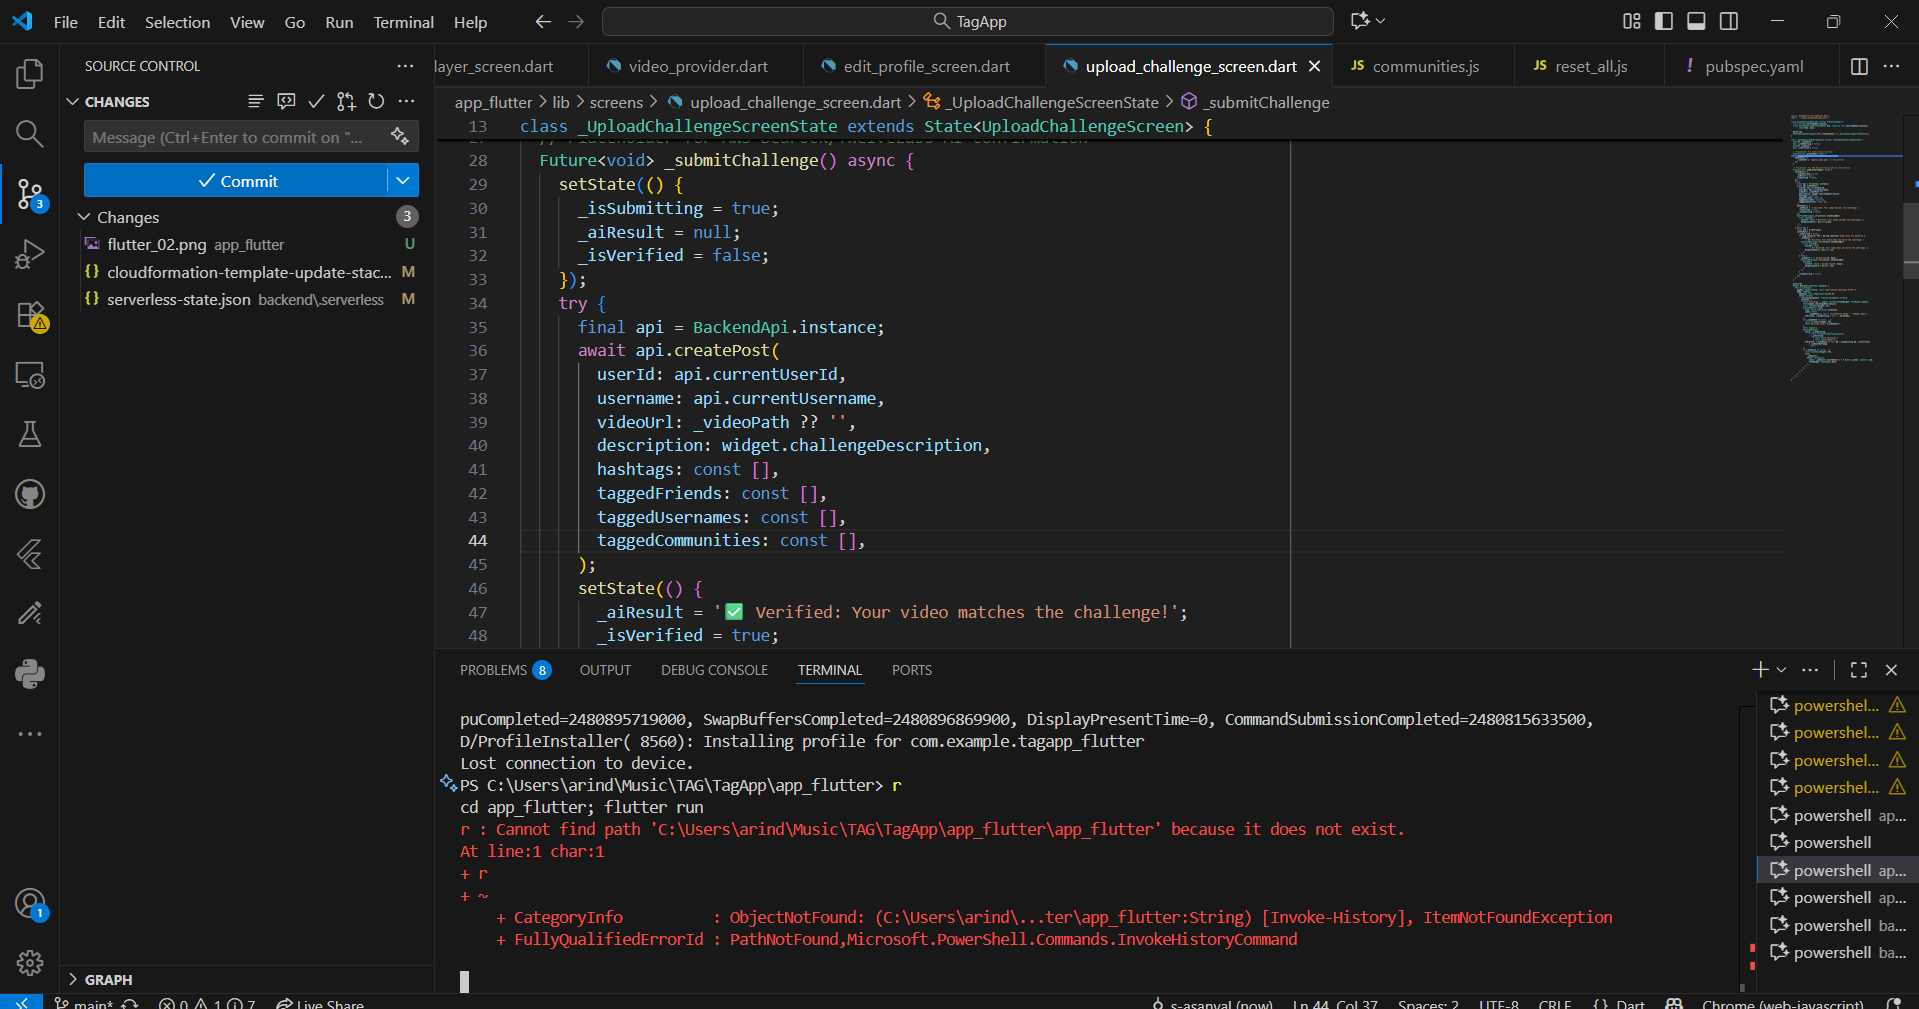1919x1009 pixels.
Task: Open the Search view in activity bar
Action: pyautogui.click(x=30, y=134)
